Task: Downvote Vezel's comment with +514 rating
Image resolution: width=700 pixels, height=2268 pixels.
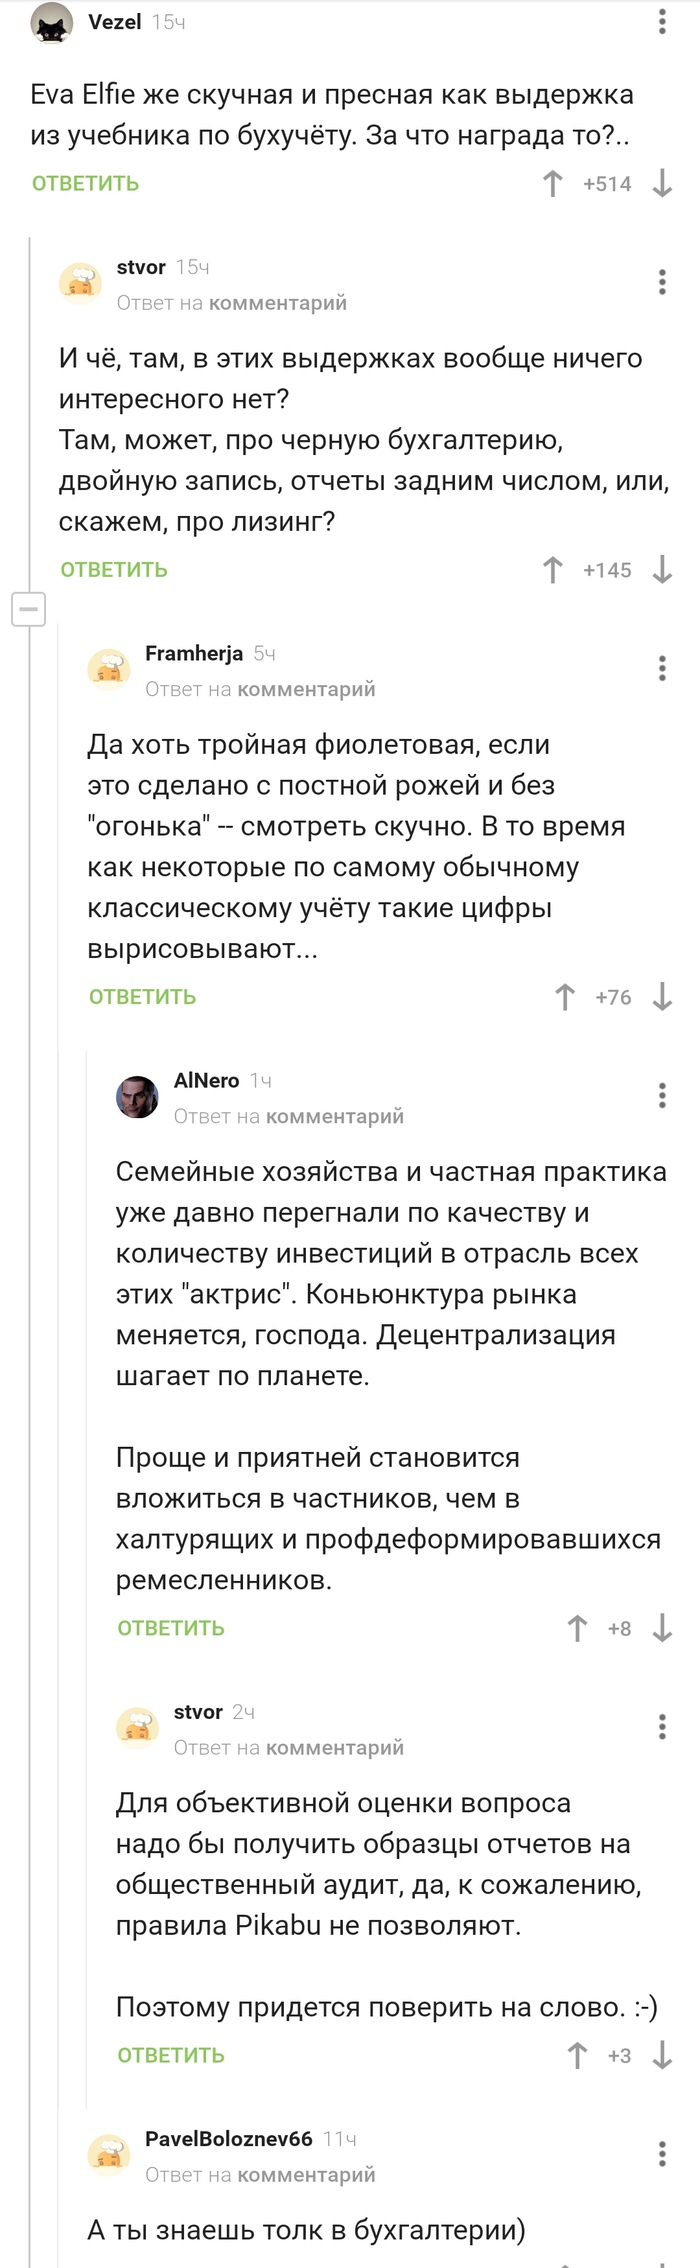Action: coord(662,184)
